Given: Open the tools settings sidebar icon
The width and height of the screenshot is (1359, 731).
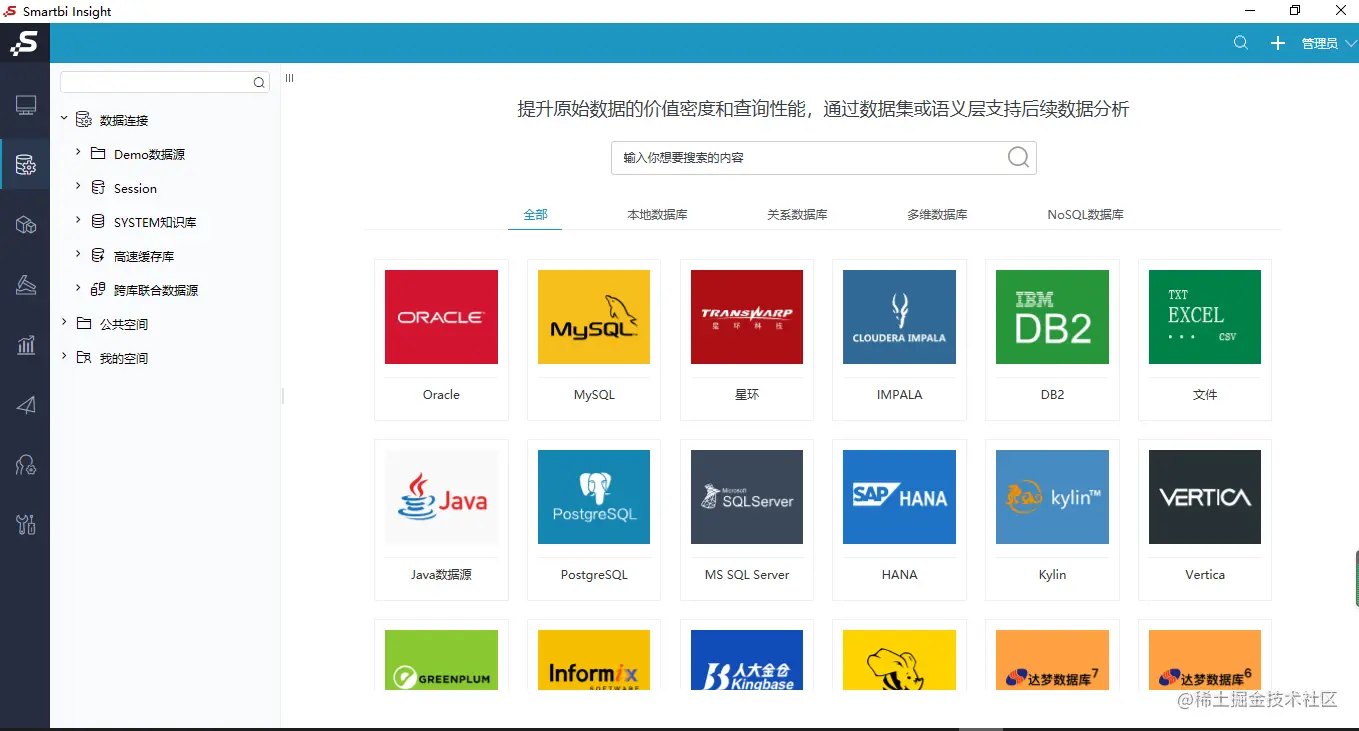Looking at the screenshot, I should click(26, 524).
